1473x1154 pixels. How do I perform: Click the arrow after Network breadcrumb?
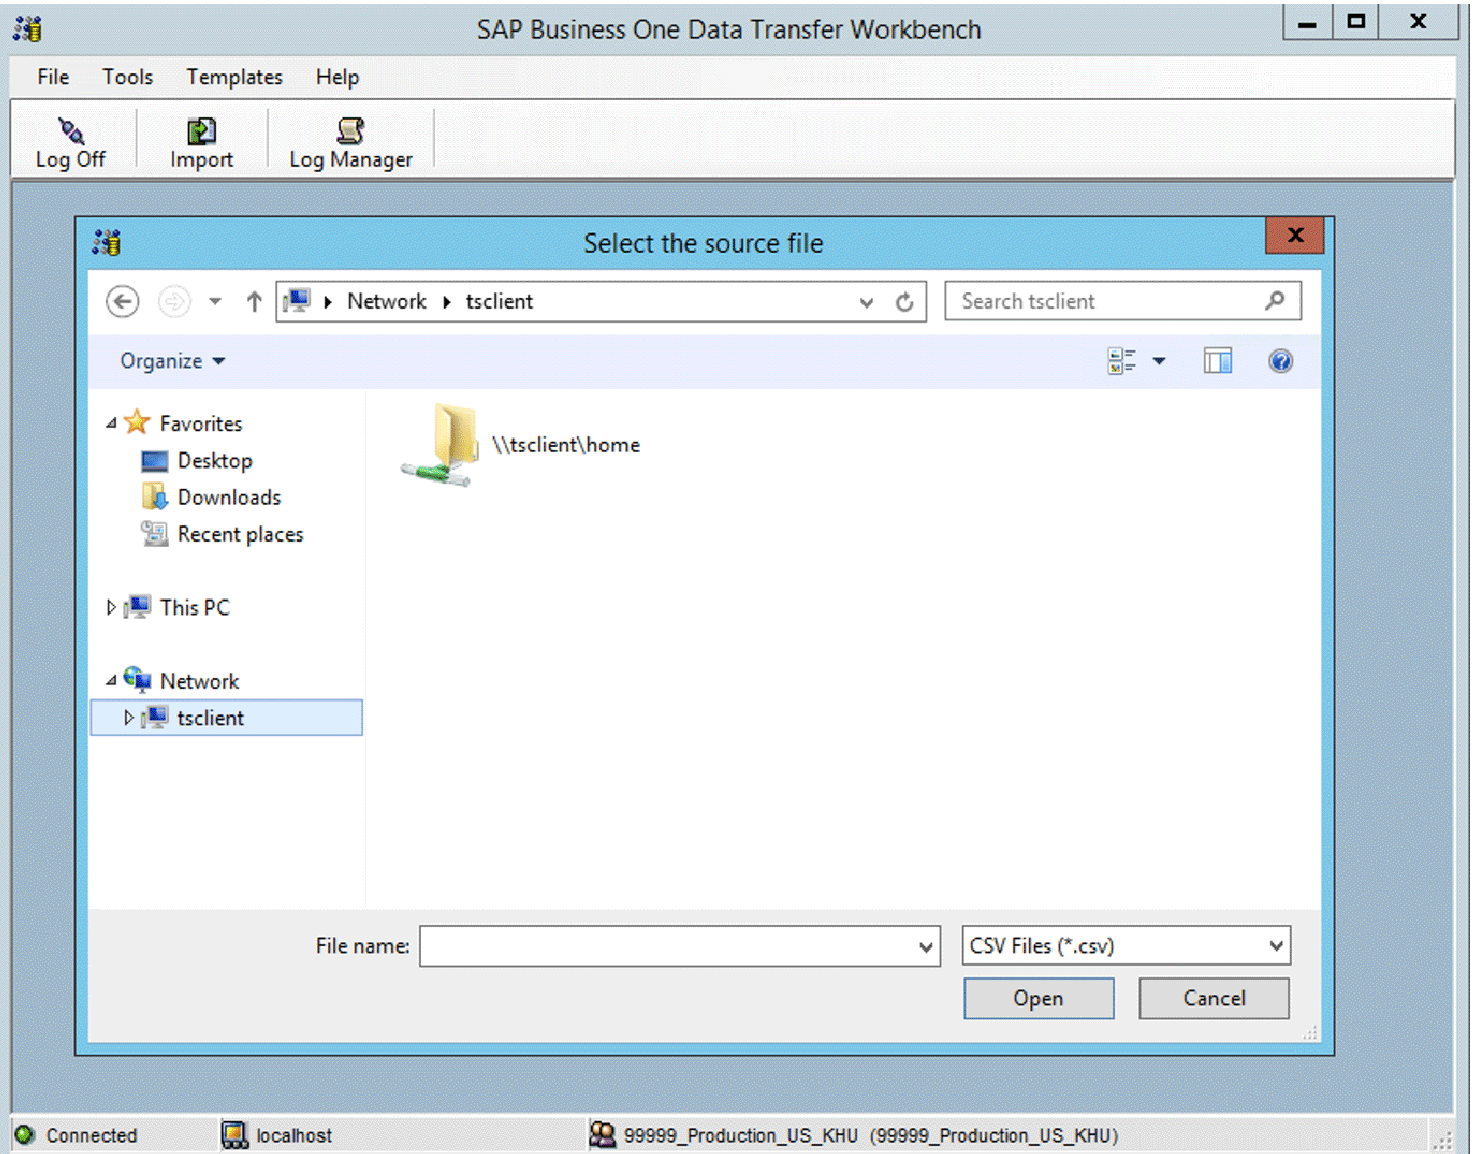[x=447, y=302]
